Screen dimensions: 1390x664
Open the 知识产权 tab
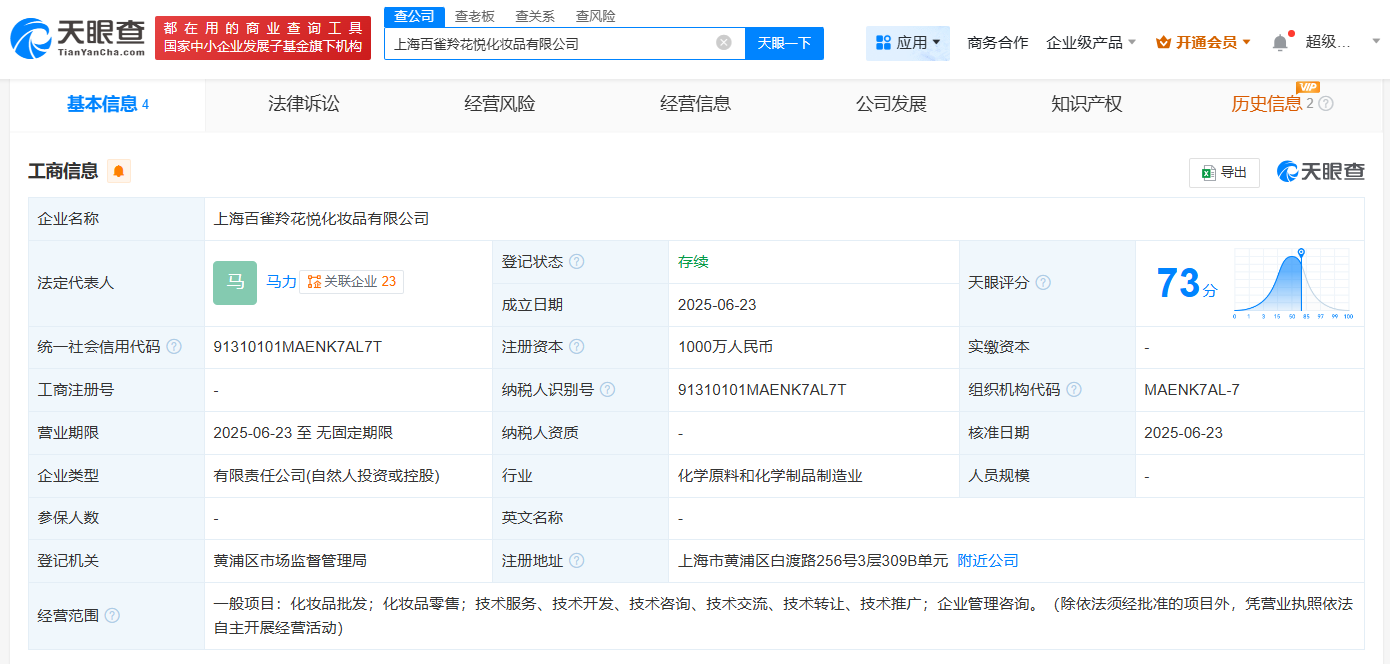(x=1086, y=104)
